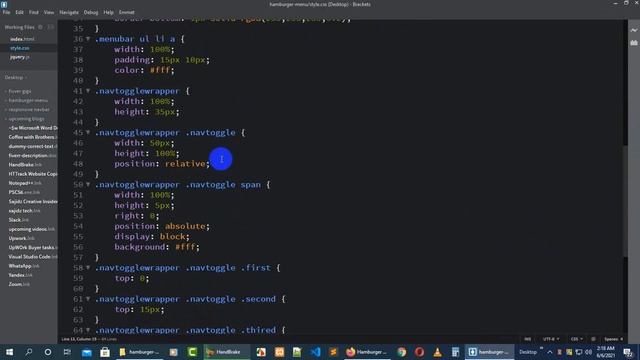
Task: Split the editor view icon beside Working Files
Action: [x=51, y=27]
